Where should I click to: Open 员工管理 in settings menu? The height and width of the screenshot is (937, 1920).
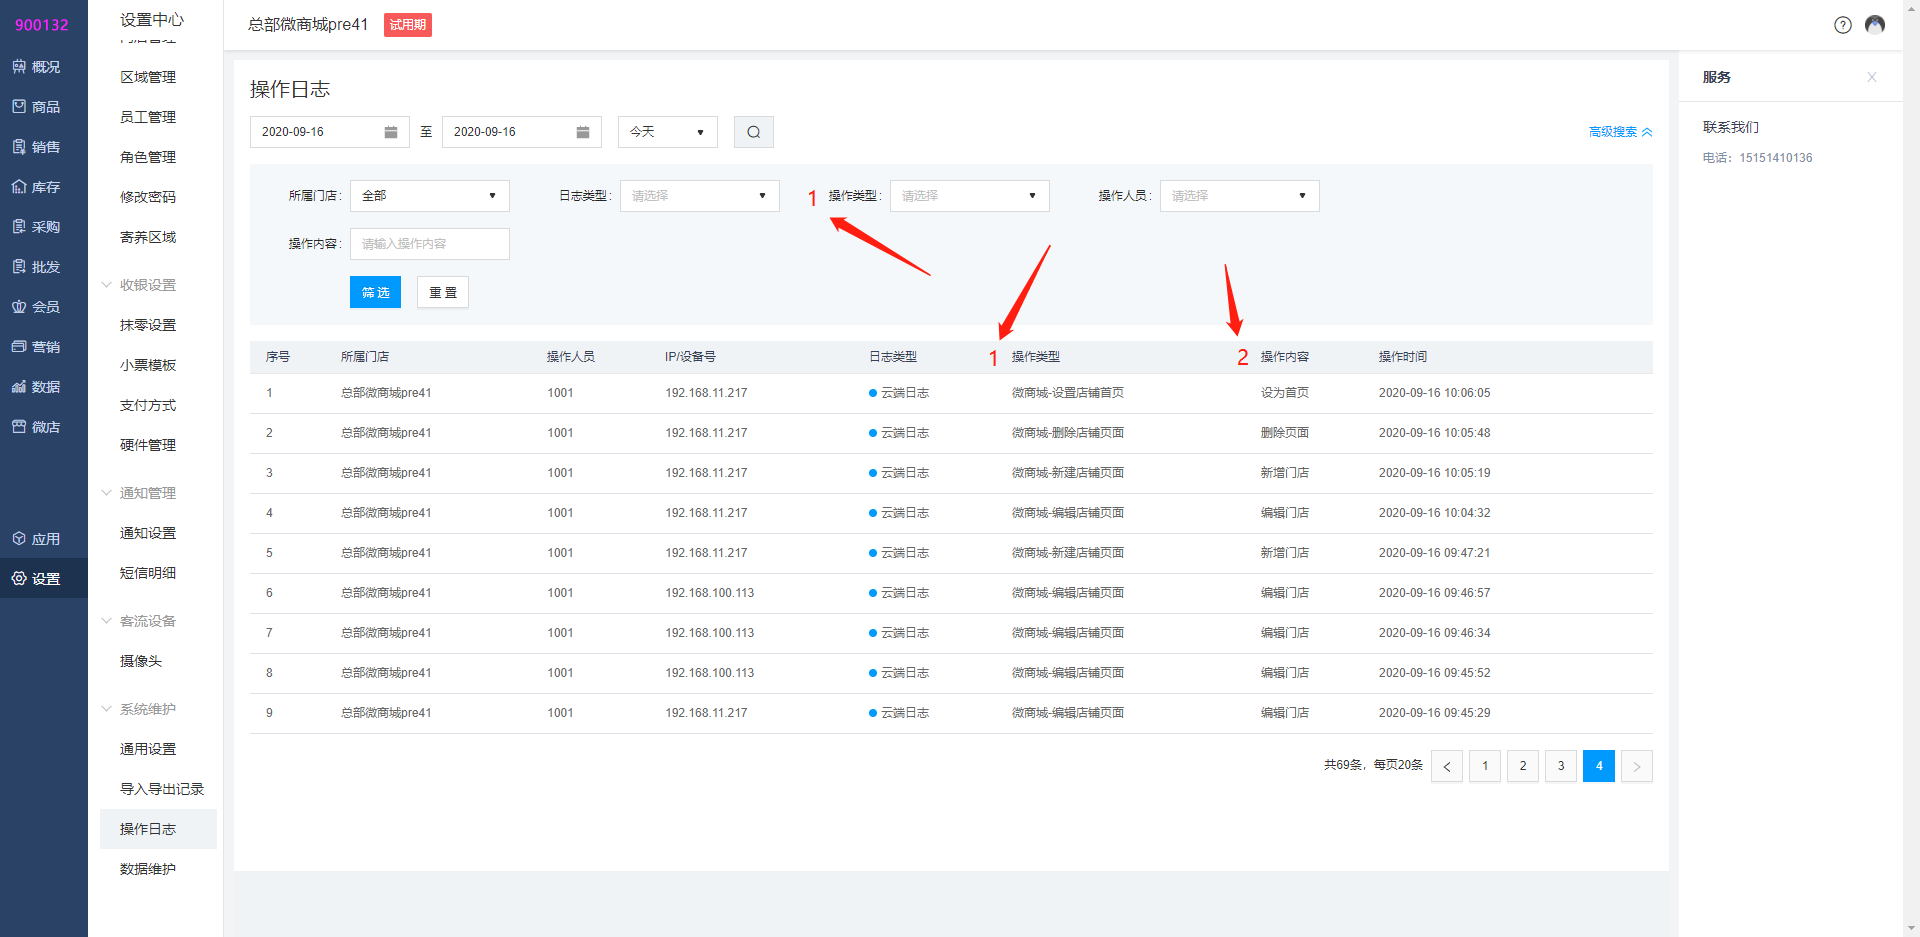[148, 117]
